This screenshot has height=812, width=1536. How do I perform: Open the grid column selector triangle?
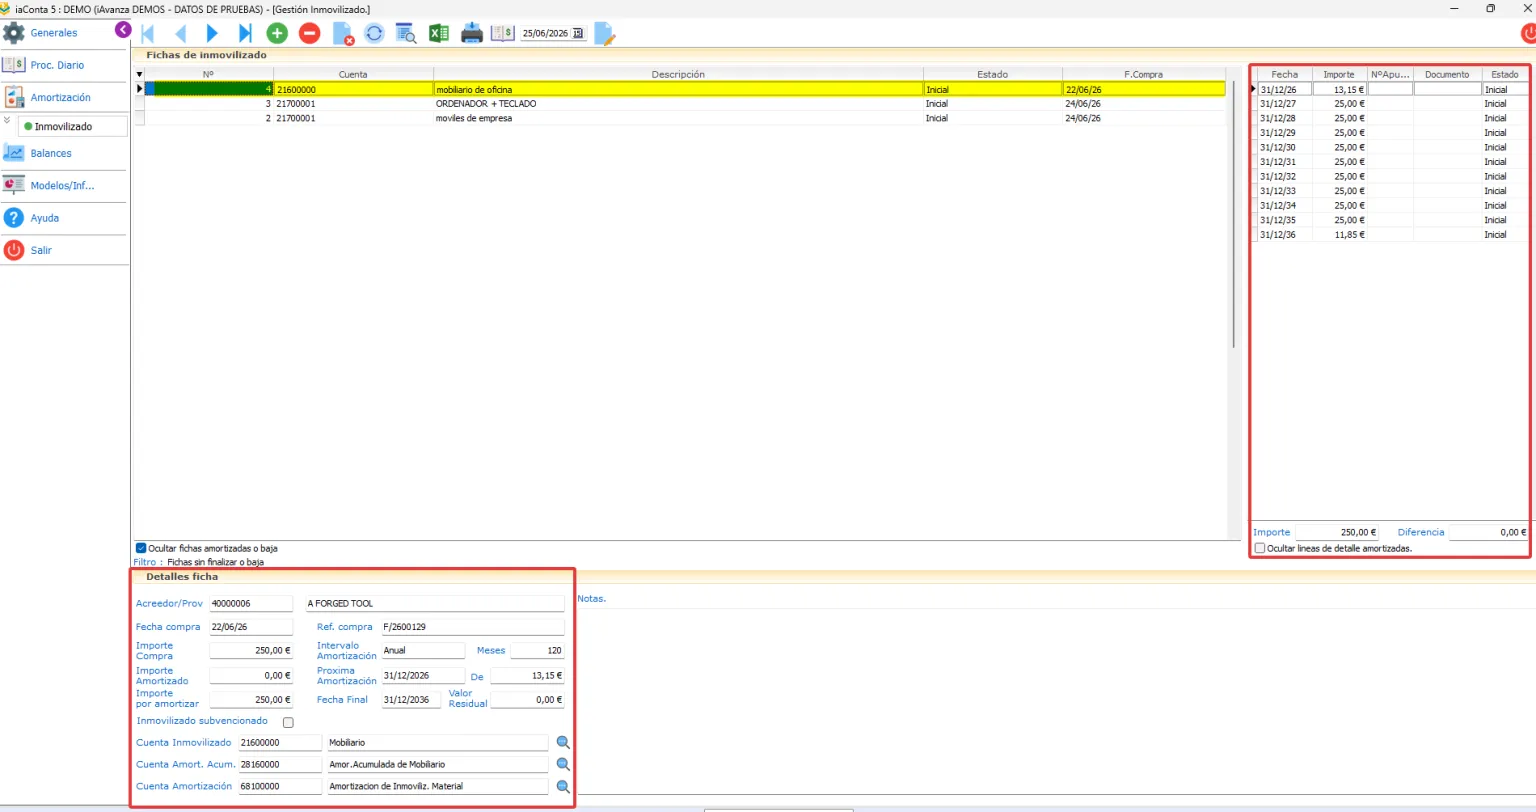pyautogui.click(x=139, y=75)
